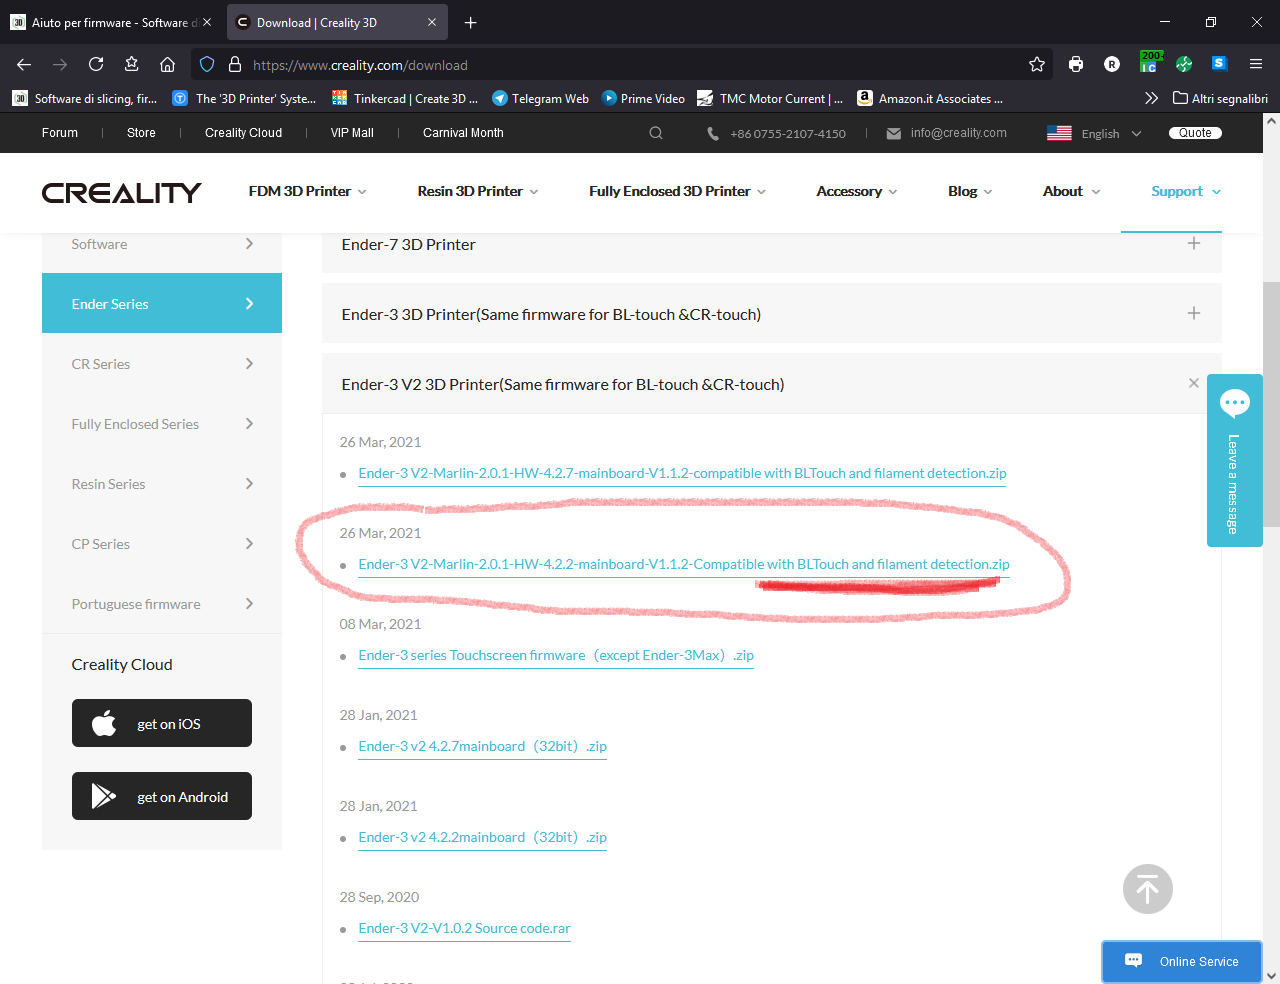Screen dimensions: 1280x984
Task: Expand the Ender-7 3D Printer section
Action: [1193, 244]
